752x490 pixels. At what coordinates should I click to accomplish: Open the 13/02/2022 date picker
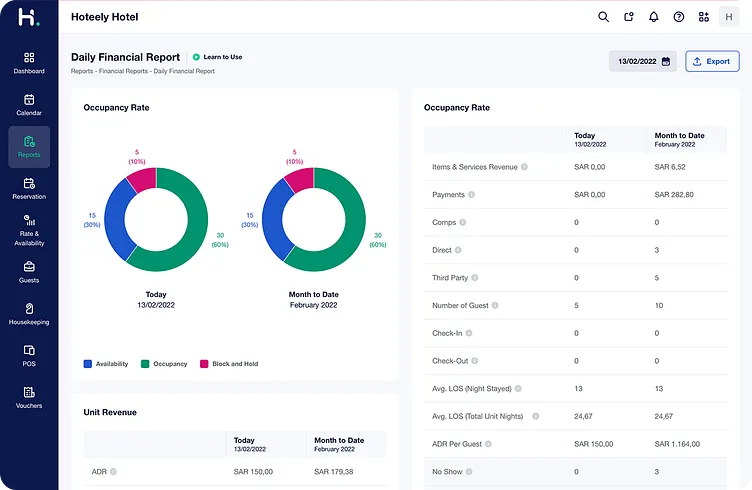(x=643, y=61)
